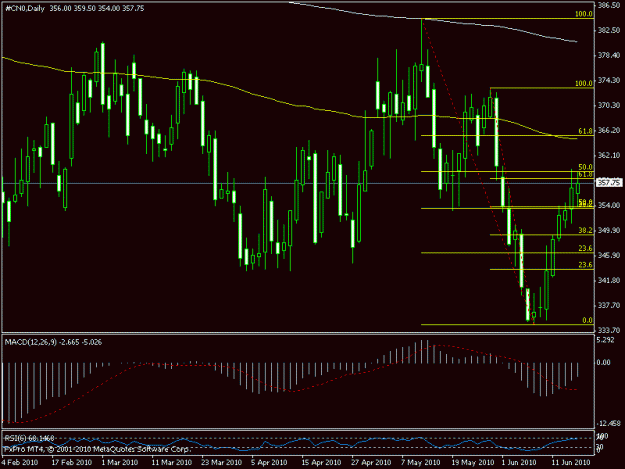Click the 341.80 price axis label
This screenshot has width=625, height=469.
coord(609,280)
